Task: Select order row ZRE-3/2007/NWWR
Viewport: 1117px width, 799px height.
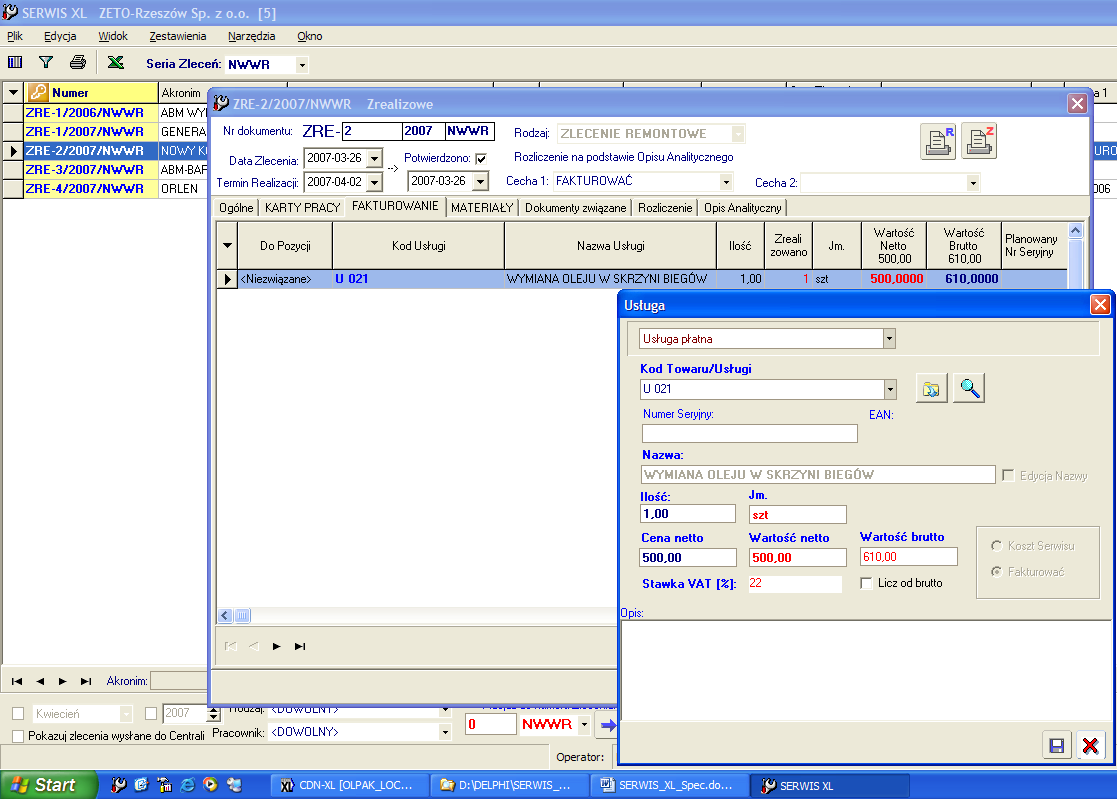Action: click(84, 170)
